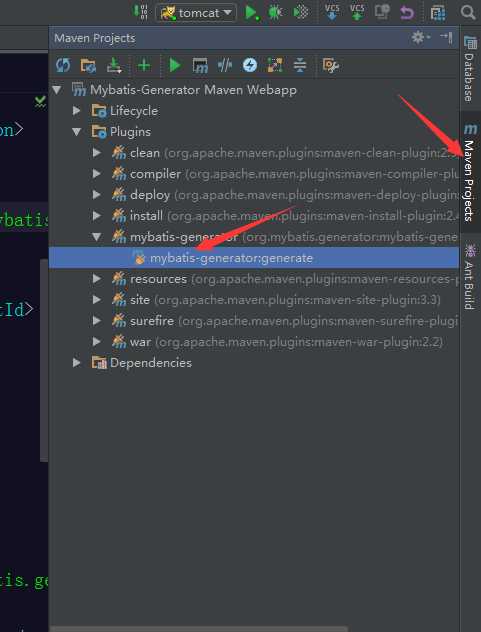The height and width of the screenshot is (632, 481).
Task: Expand the install plugin node
Action: point(96,215)
